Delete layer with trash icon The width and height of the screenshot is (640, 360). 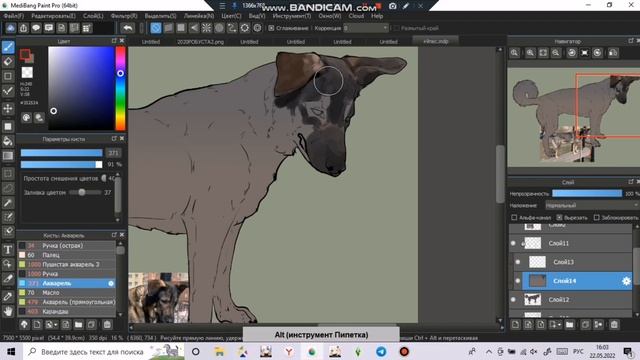[614, 325]
